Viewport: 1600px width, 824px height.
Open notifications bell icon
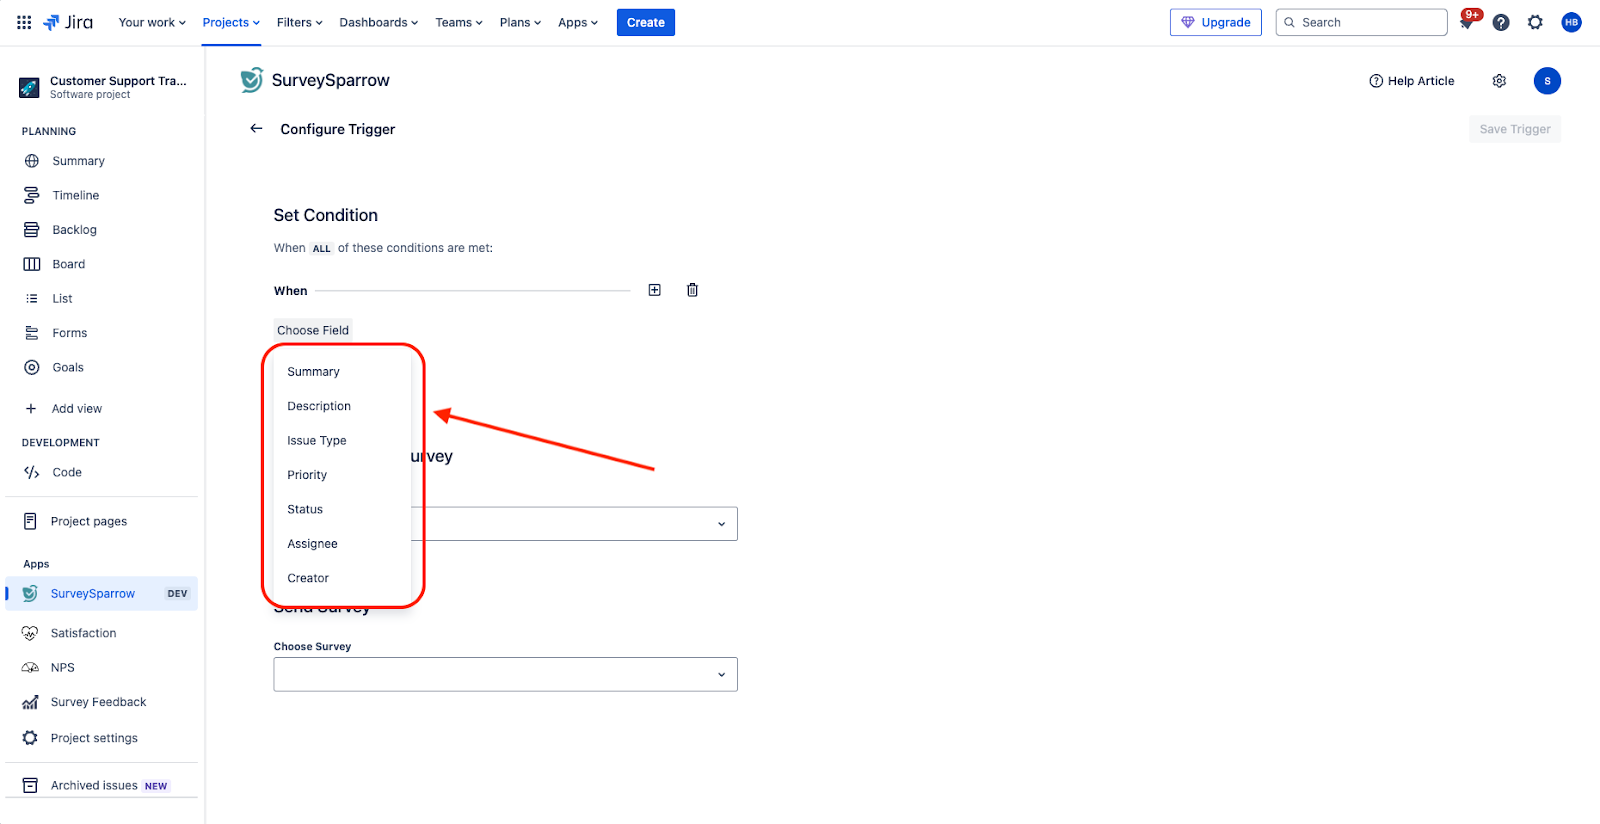(1466, 23)
